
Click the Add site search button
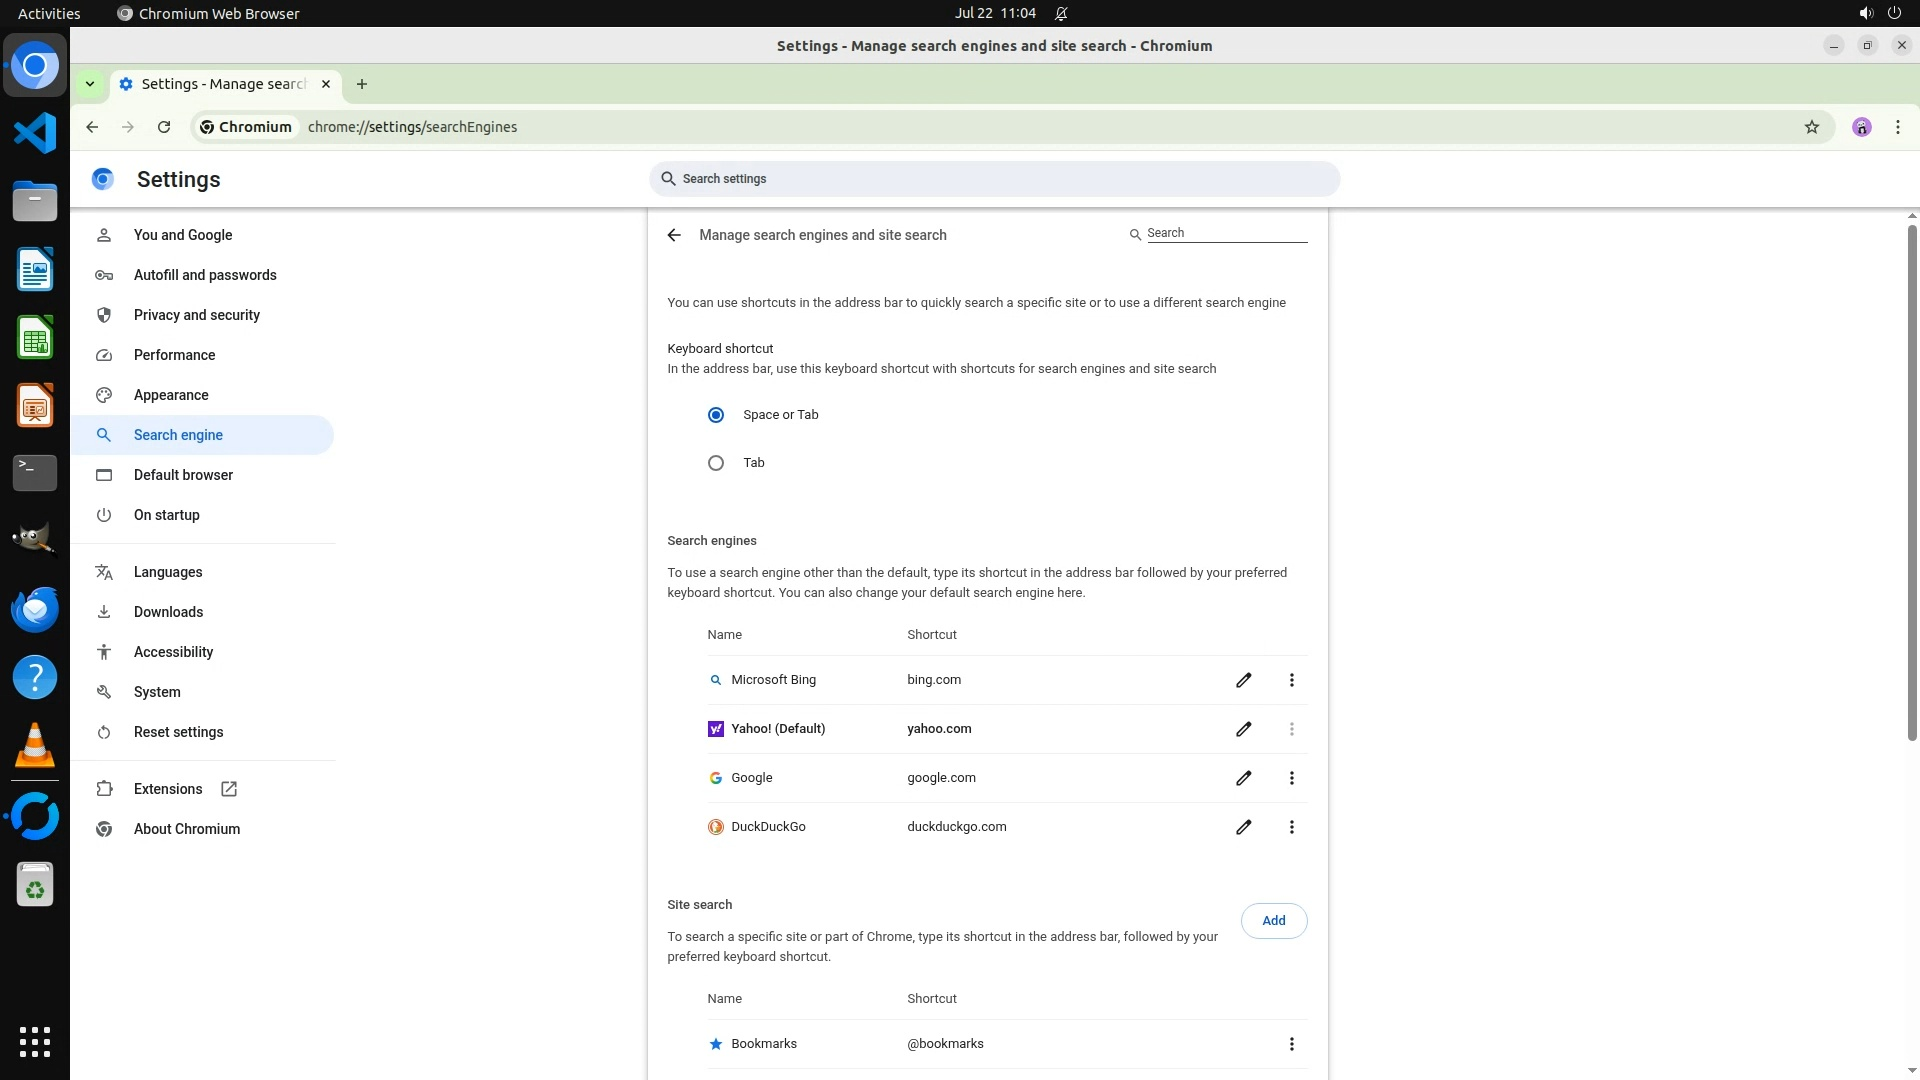(x=1273, y=921)
